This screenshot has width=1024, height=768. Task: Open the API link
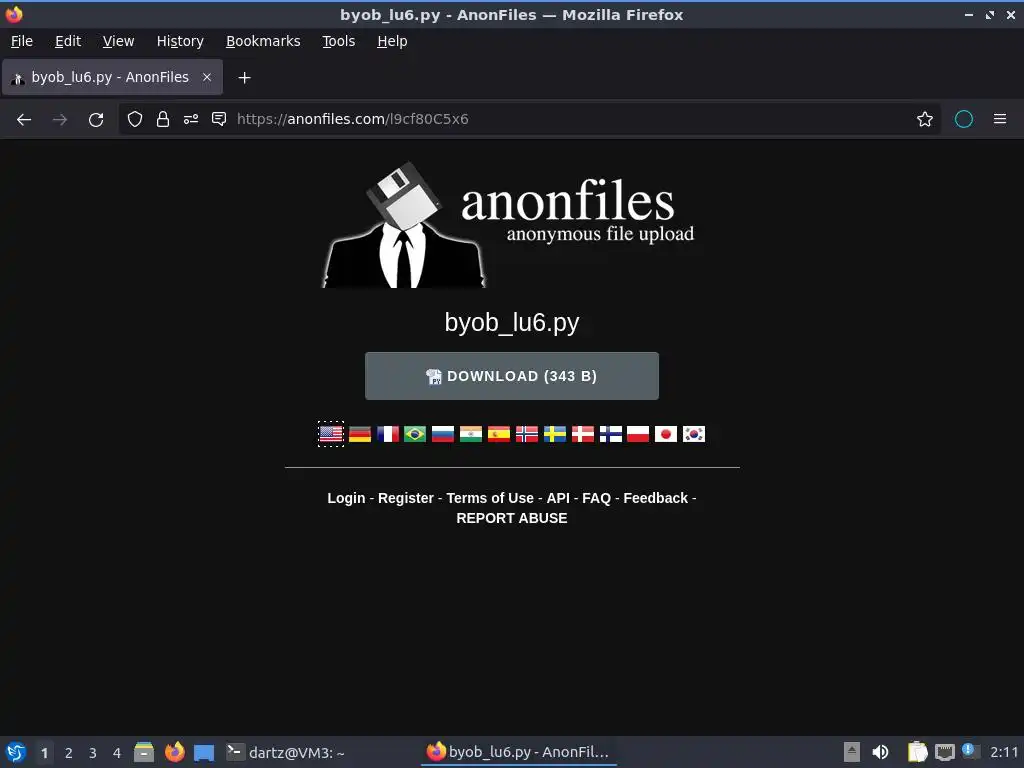click(x=558, y=498)
